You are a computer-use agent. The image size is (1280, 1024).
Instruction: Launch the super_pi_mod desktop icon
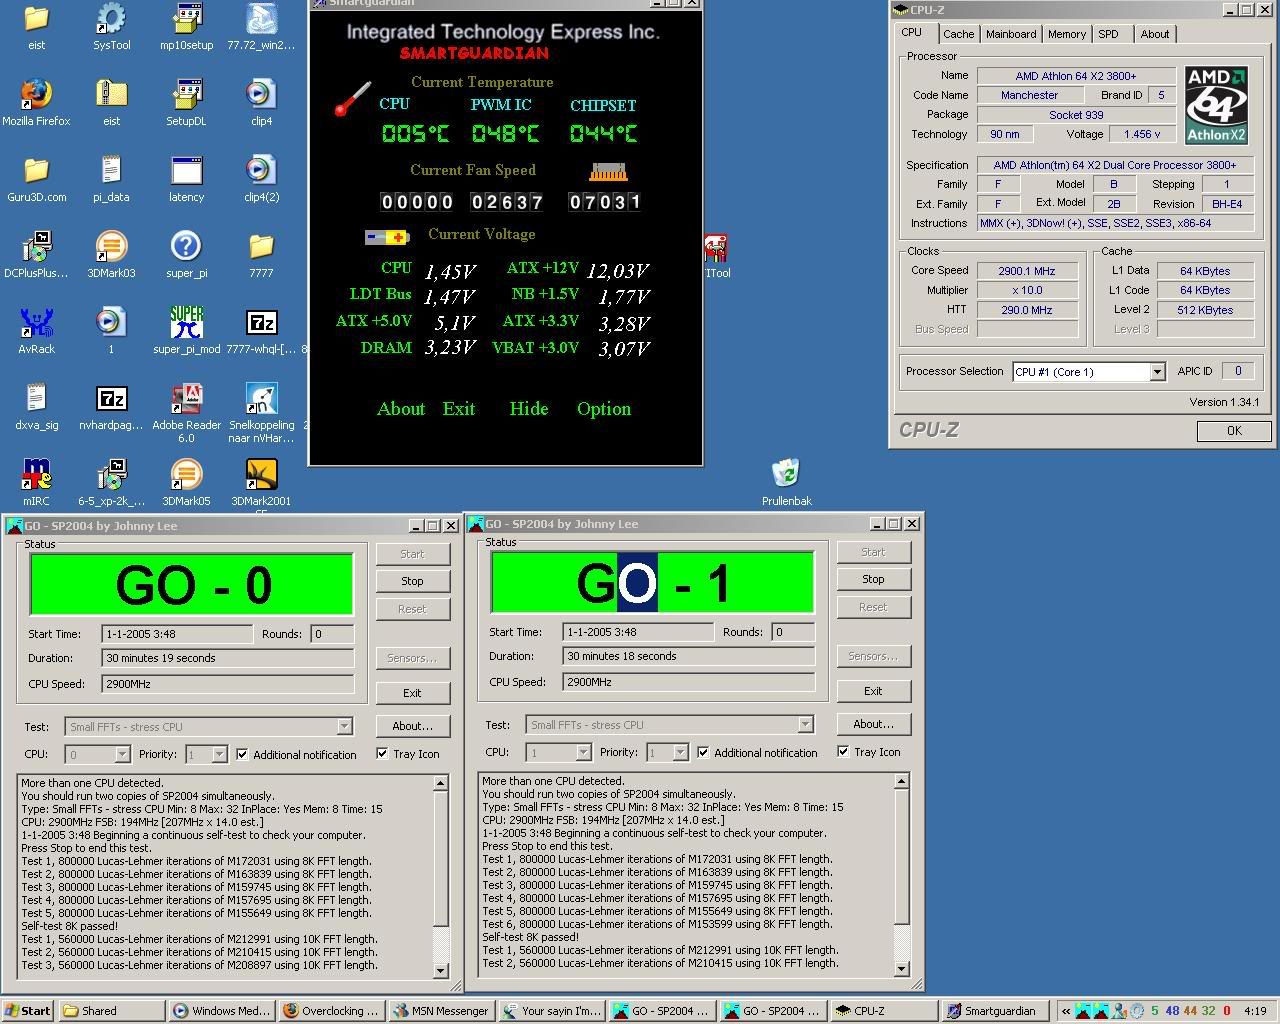186,330
